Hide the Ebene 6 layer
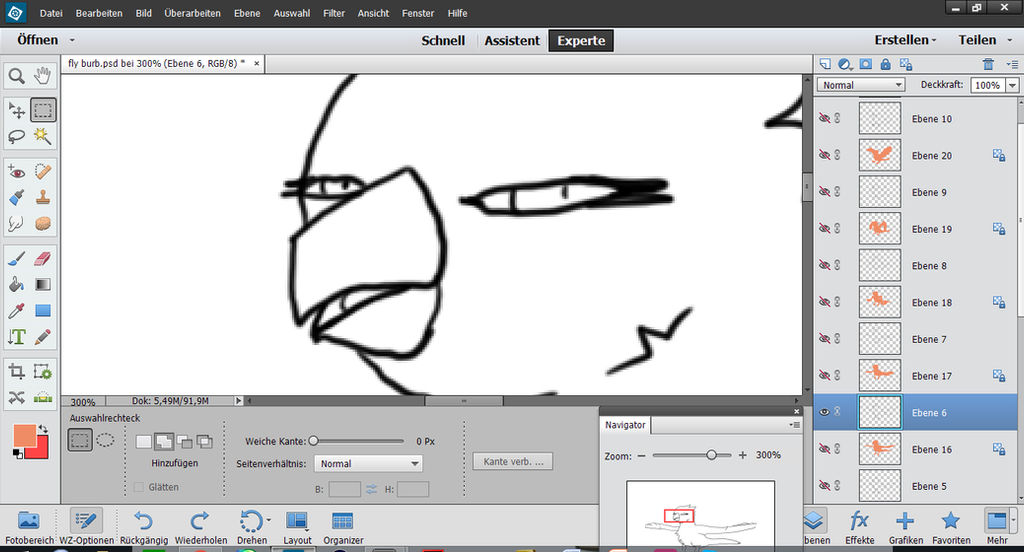Screen dimensions: 1024x552 824,412
